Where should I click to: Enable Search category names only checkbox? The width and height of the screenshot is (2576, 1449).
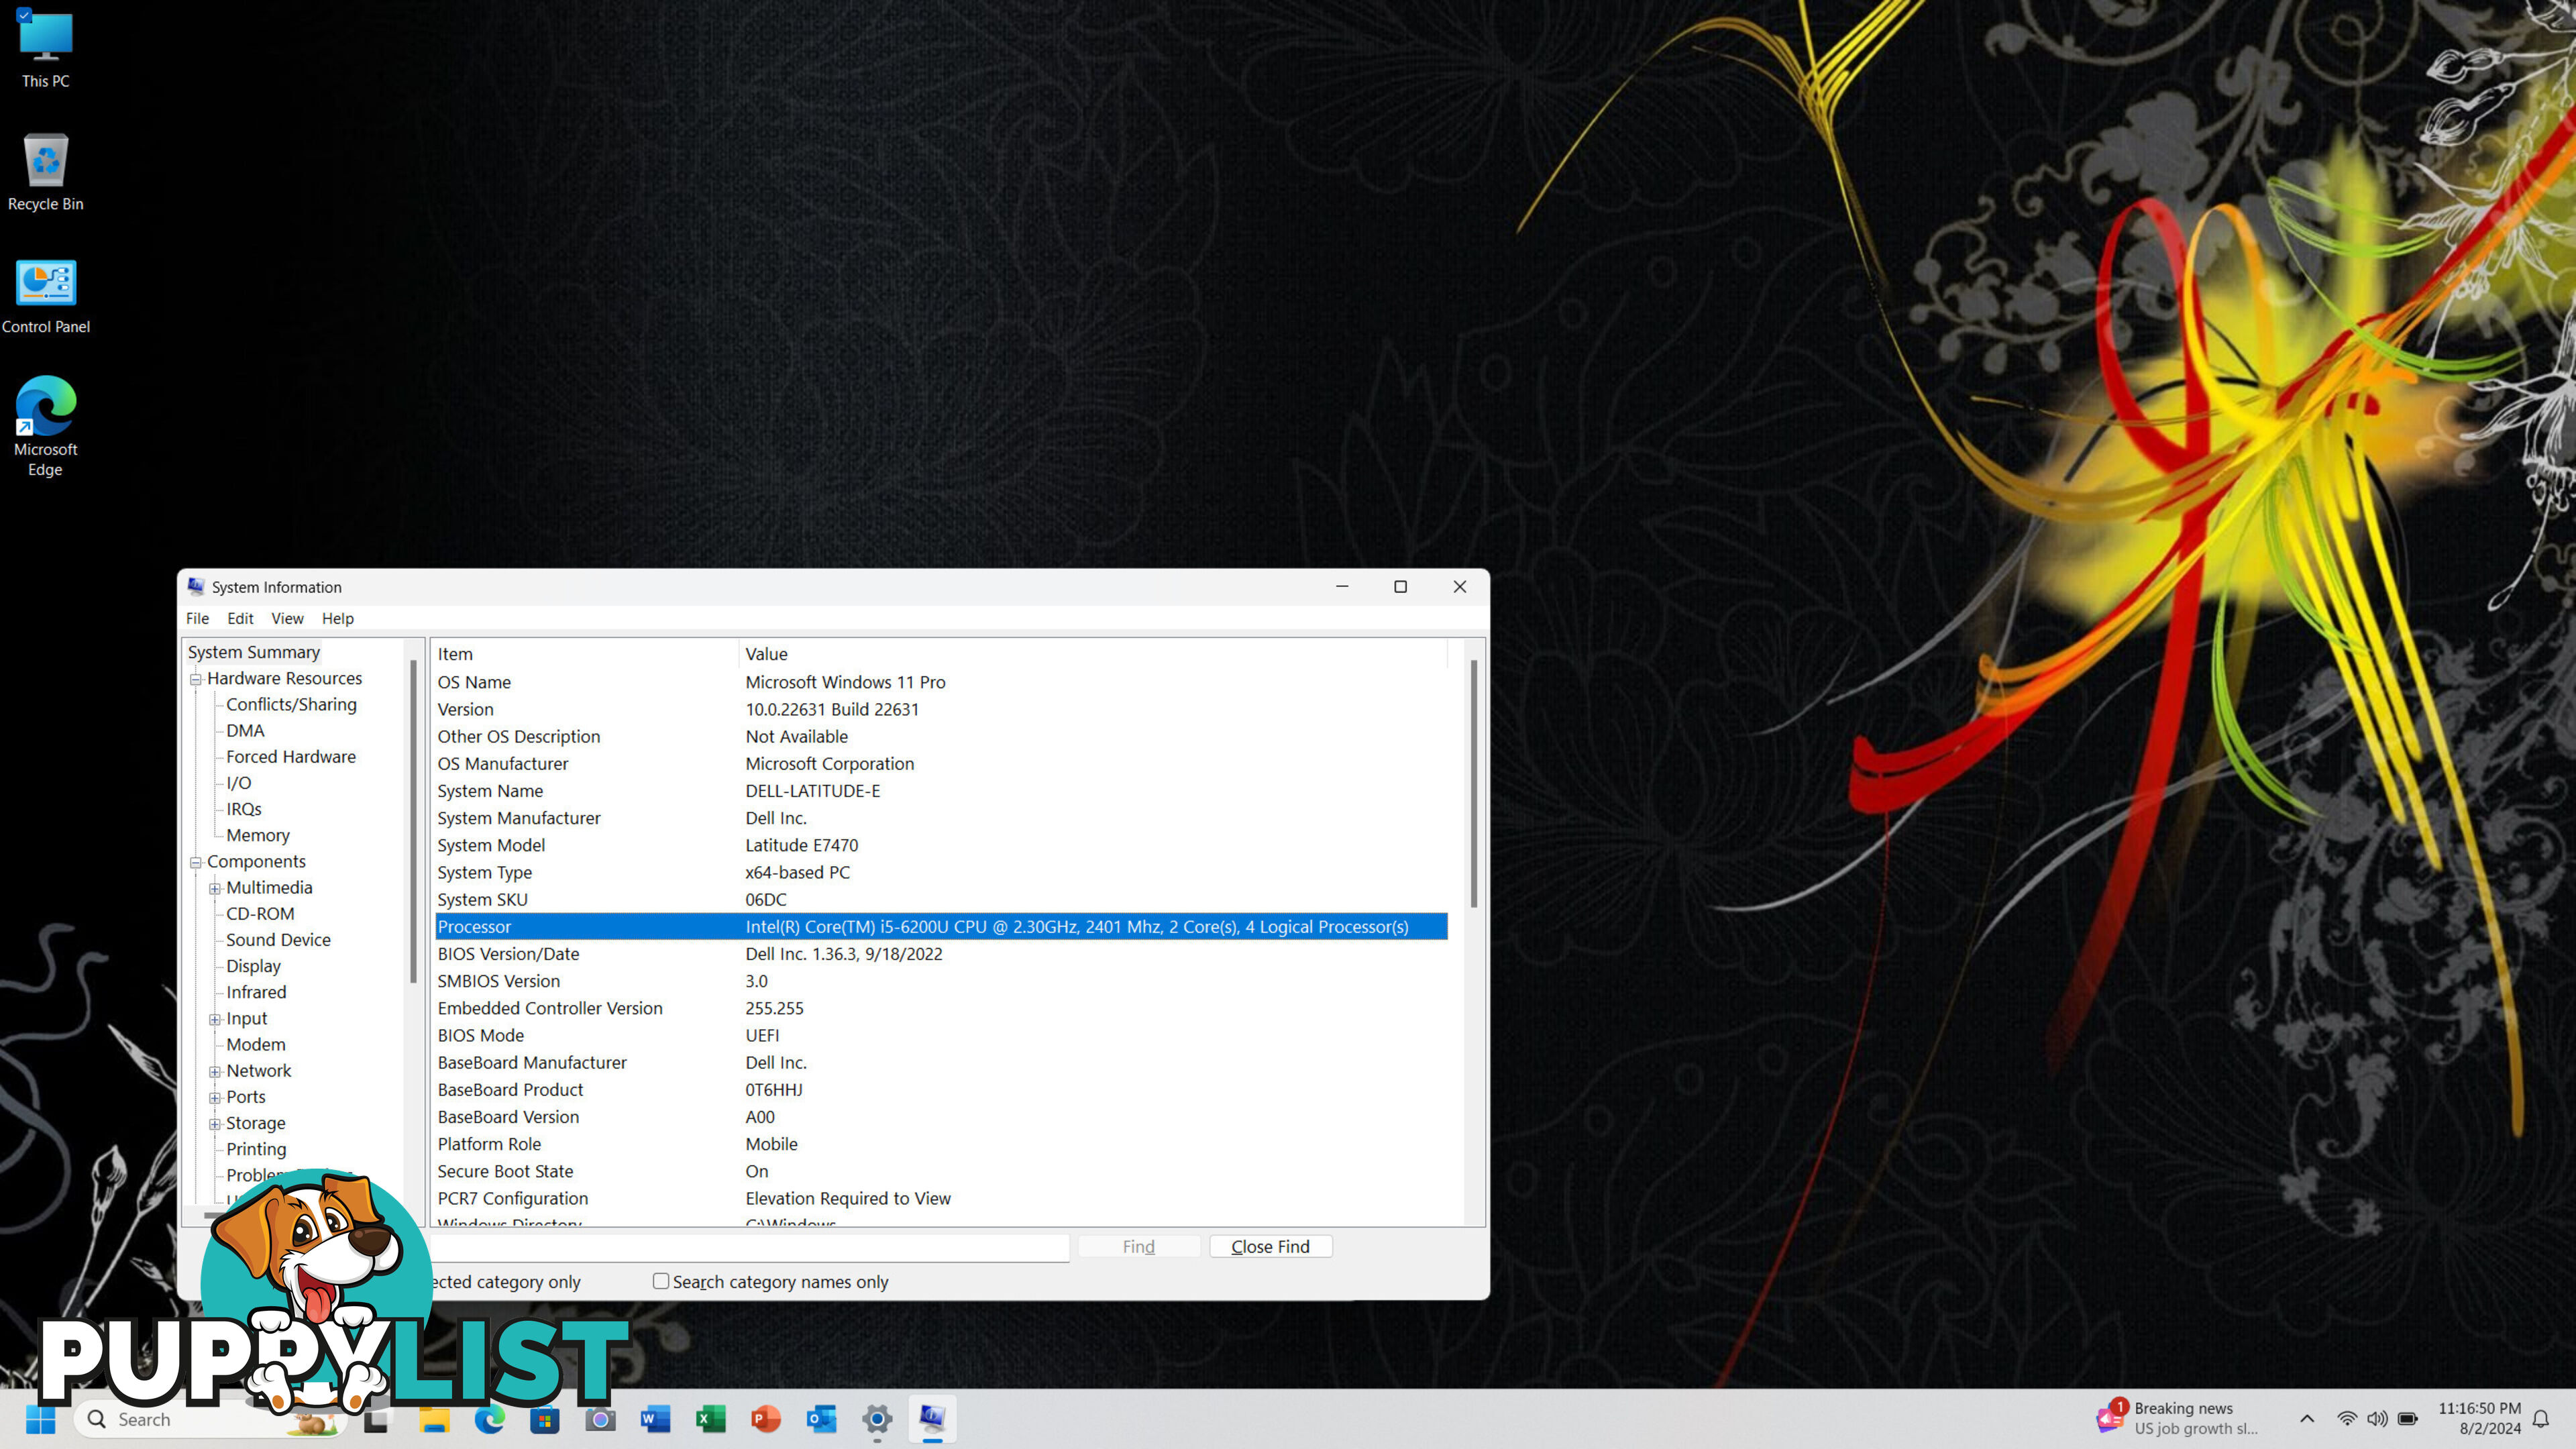click(661, 1281)
